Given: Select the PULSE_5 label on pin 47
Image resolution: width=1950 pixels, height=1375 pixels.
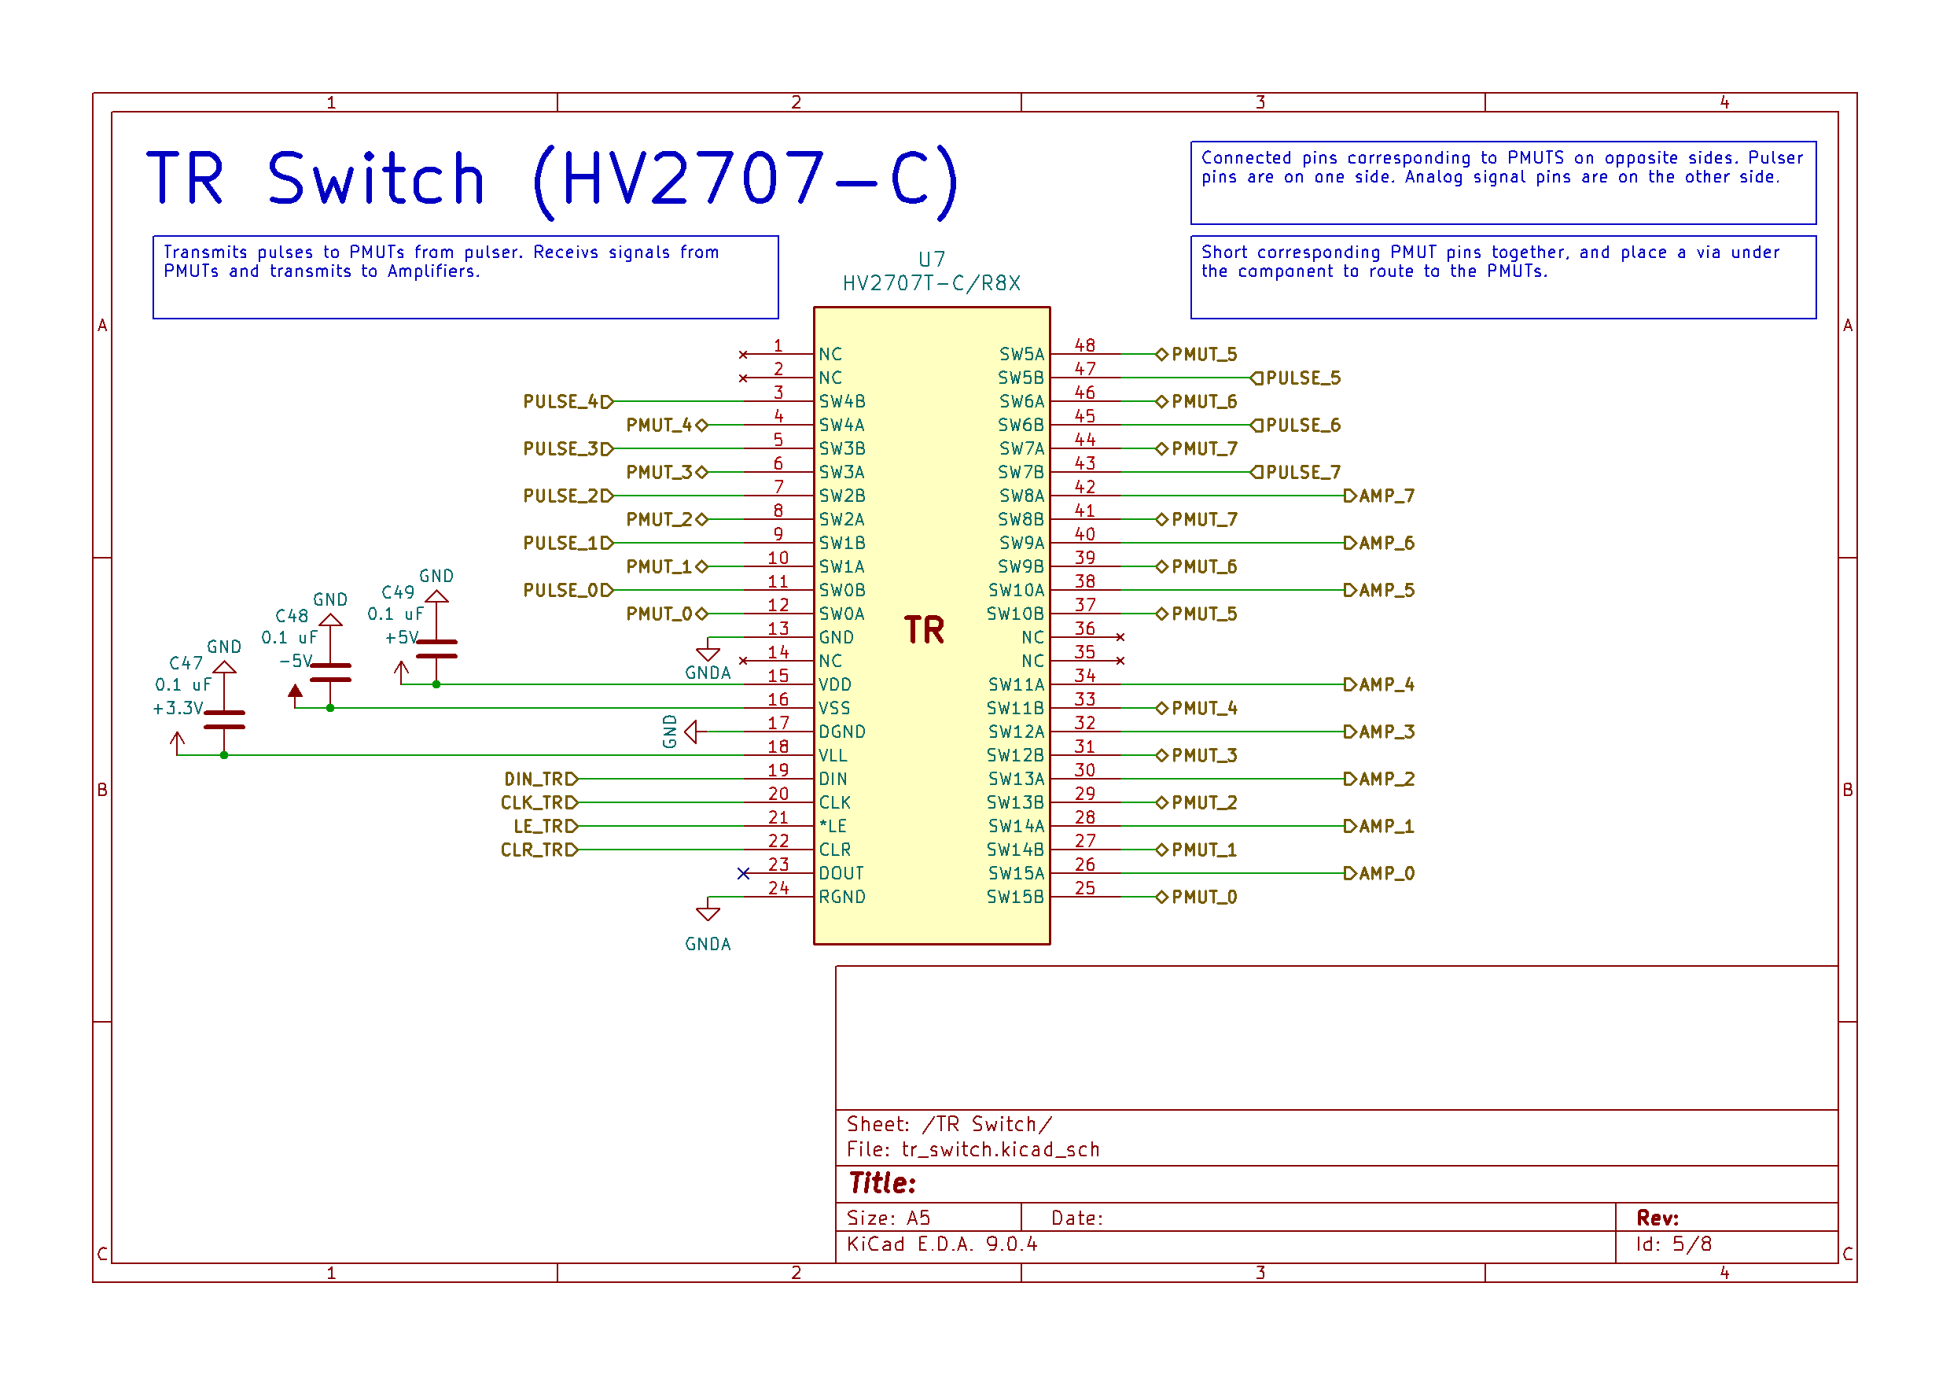Looking at the screenshot, I should [x=1296, y=378].
